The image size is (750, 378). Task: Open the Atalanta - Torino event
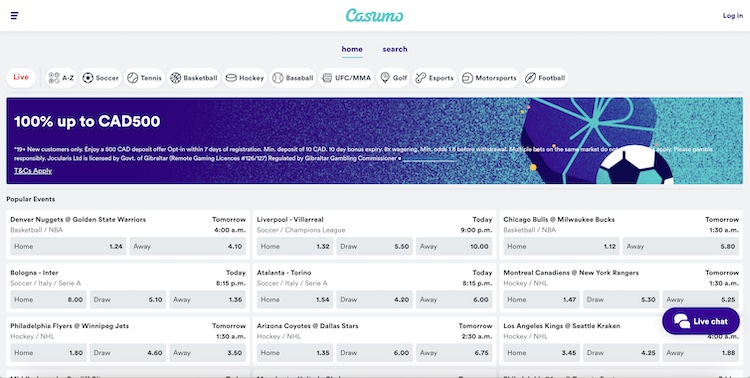pyautogui.click(x=284, y=273)
